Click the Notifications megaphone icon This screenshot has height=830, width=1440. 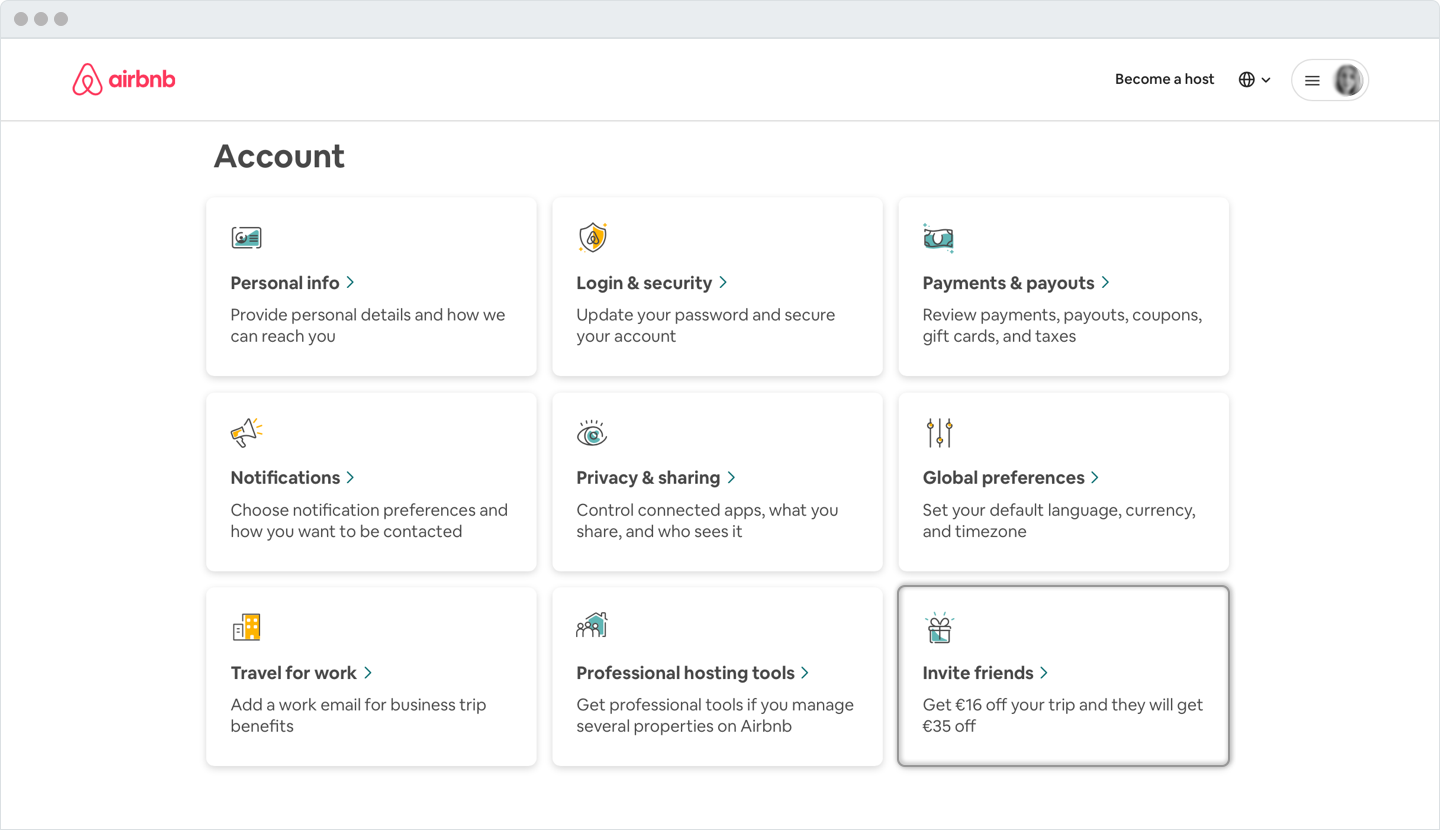click(246, 432)
